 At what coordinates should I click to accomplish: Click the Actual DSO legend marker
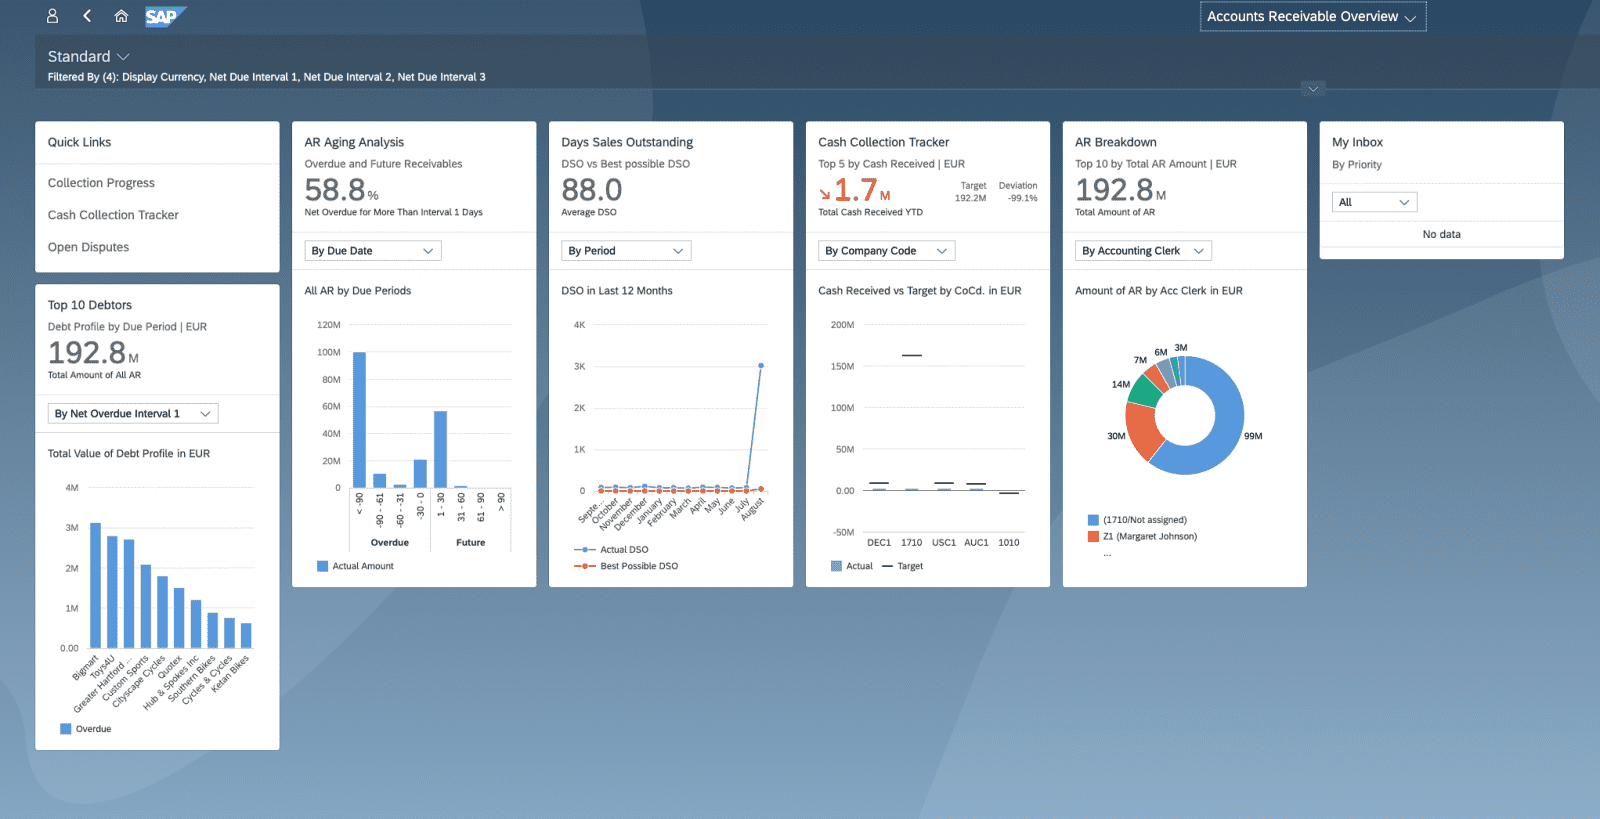pos(585,550)
